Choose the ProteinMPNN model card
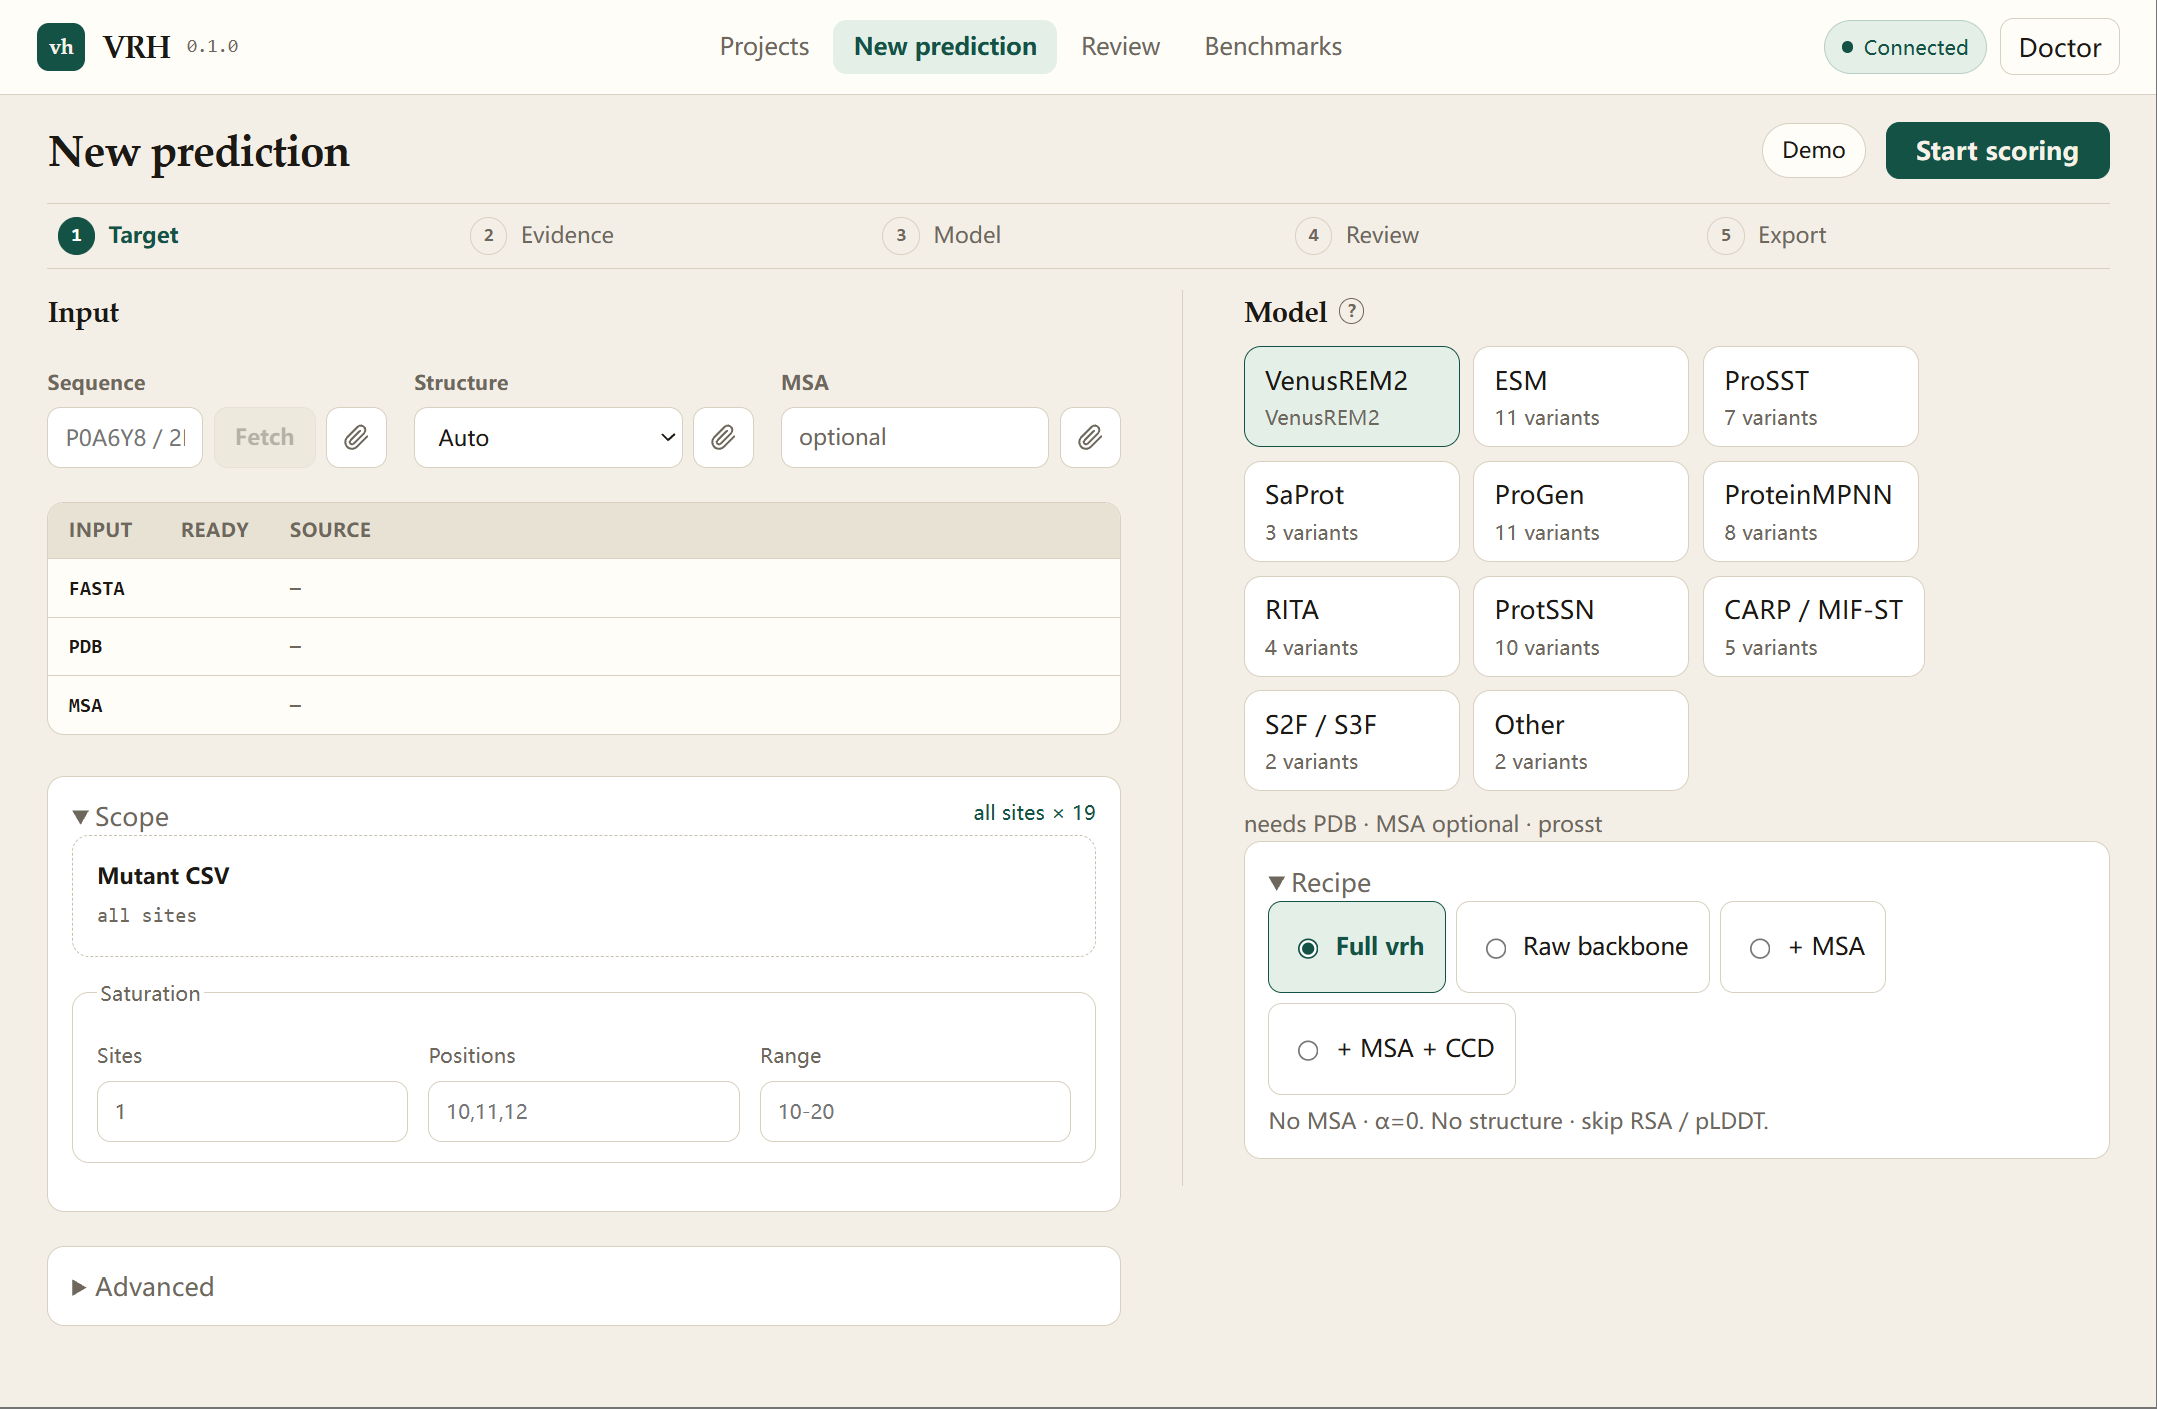The width and height of the screenshot is (2157, 1409). click(1810, 511)
